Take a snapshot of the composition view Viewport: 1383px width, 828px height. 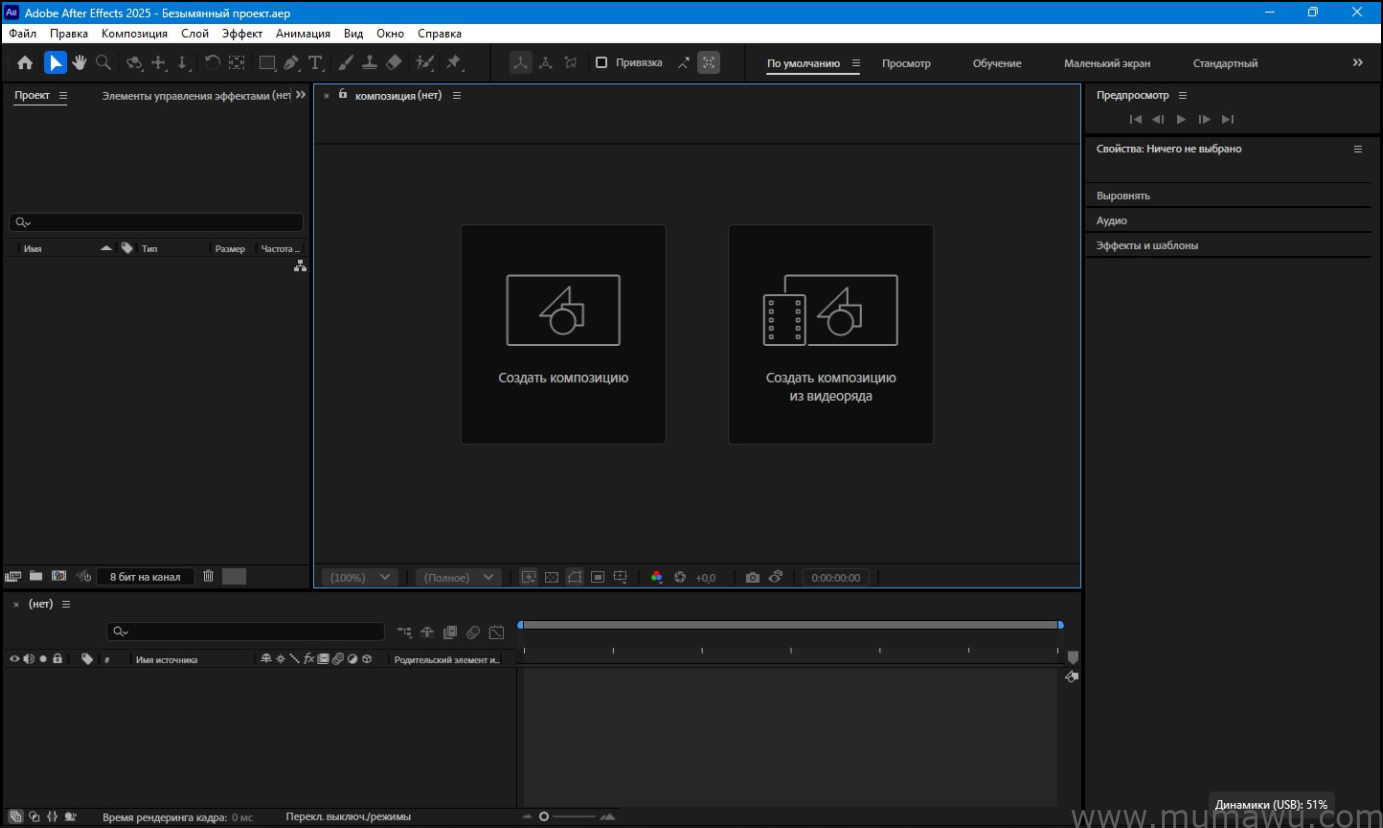[752, 577]
